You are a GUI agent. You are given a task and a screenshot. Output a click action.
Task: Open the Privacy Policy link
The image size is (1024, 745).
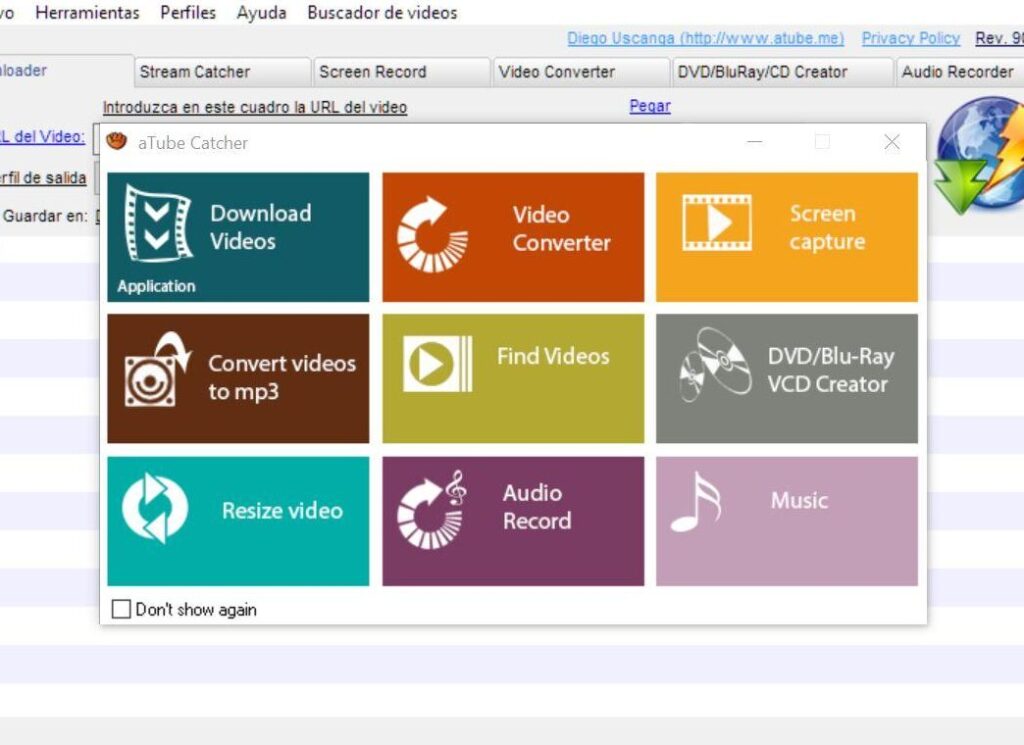pos(910,39)
